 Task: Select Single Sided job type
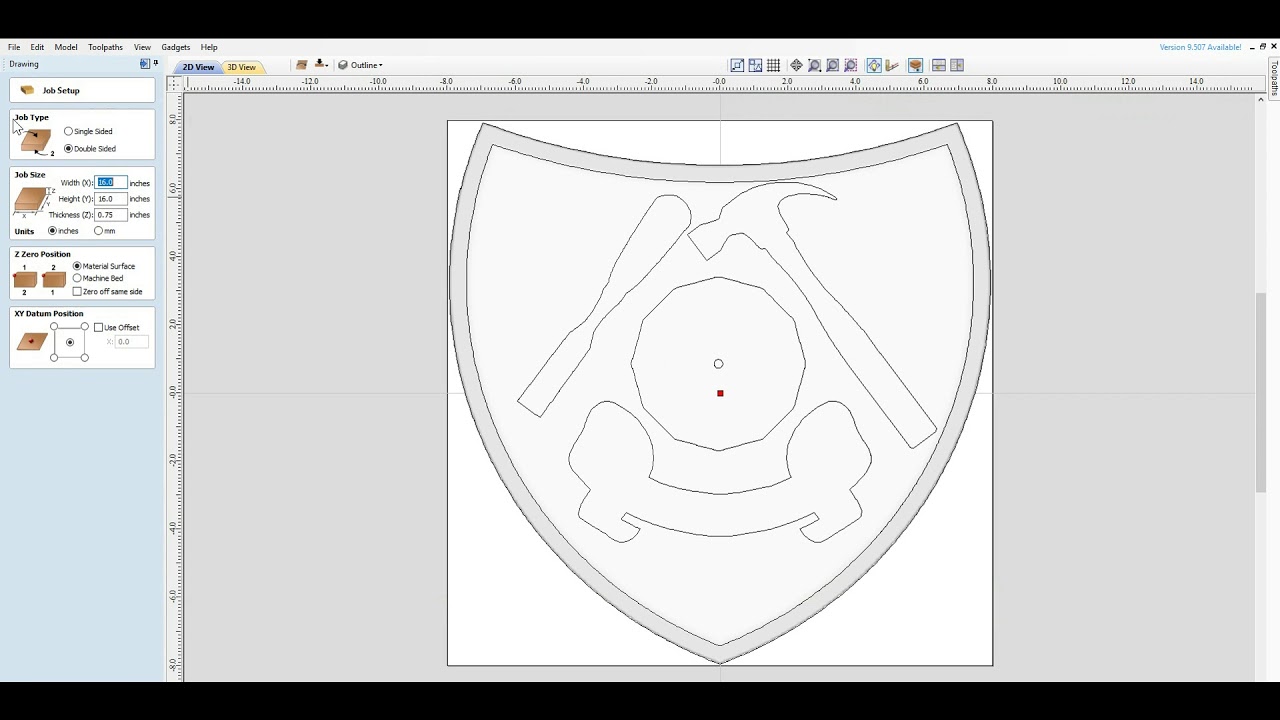click(x=68, y=131)
